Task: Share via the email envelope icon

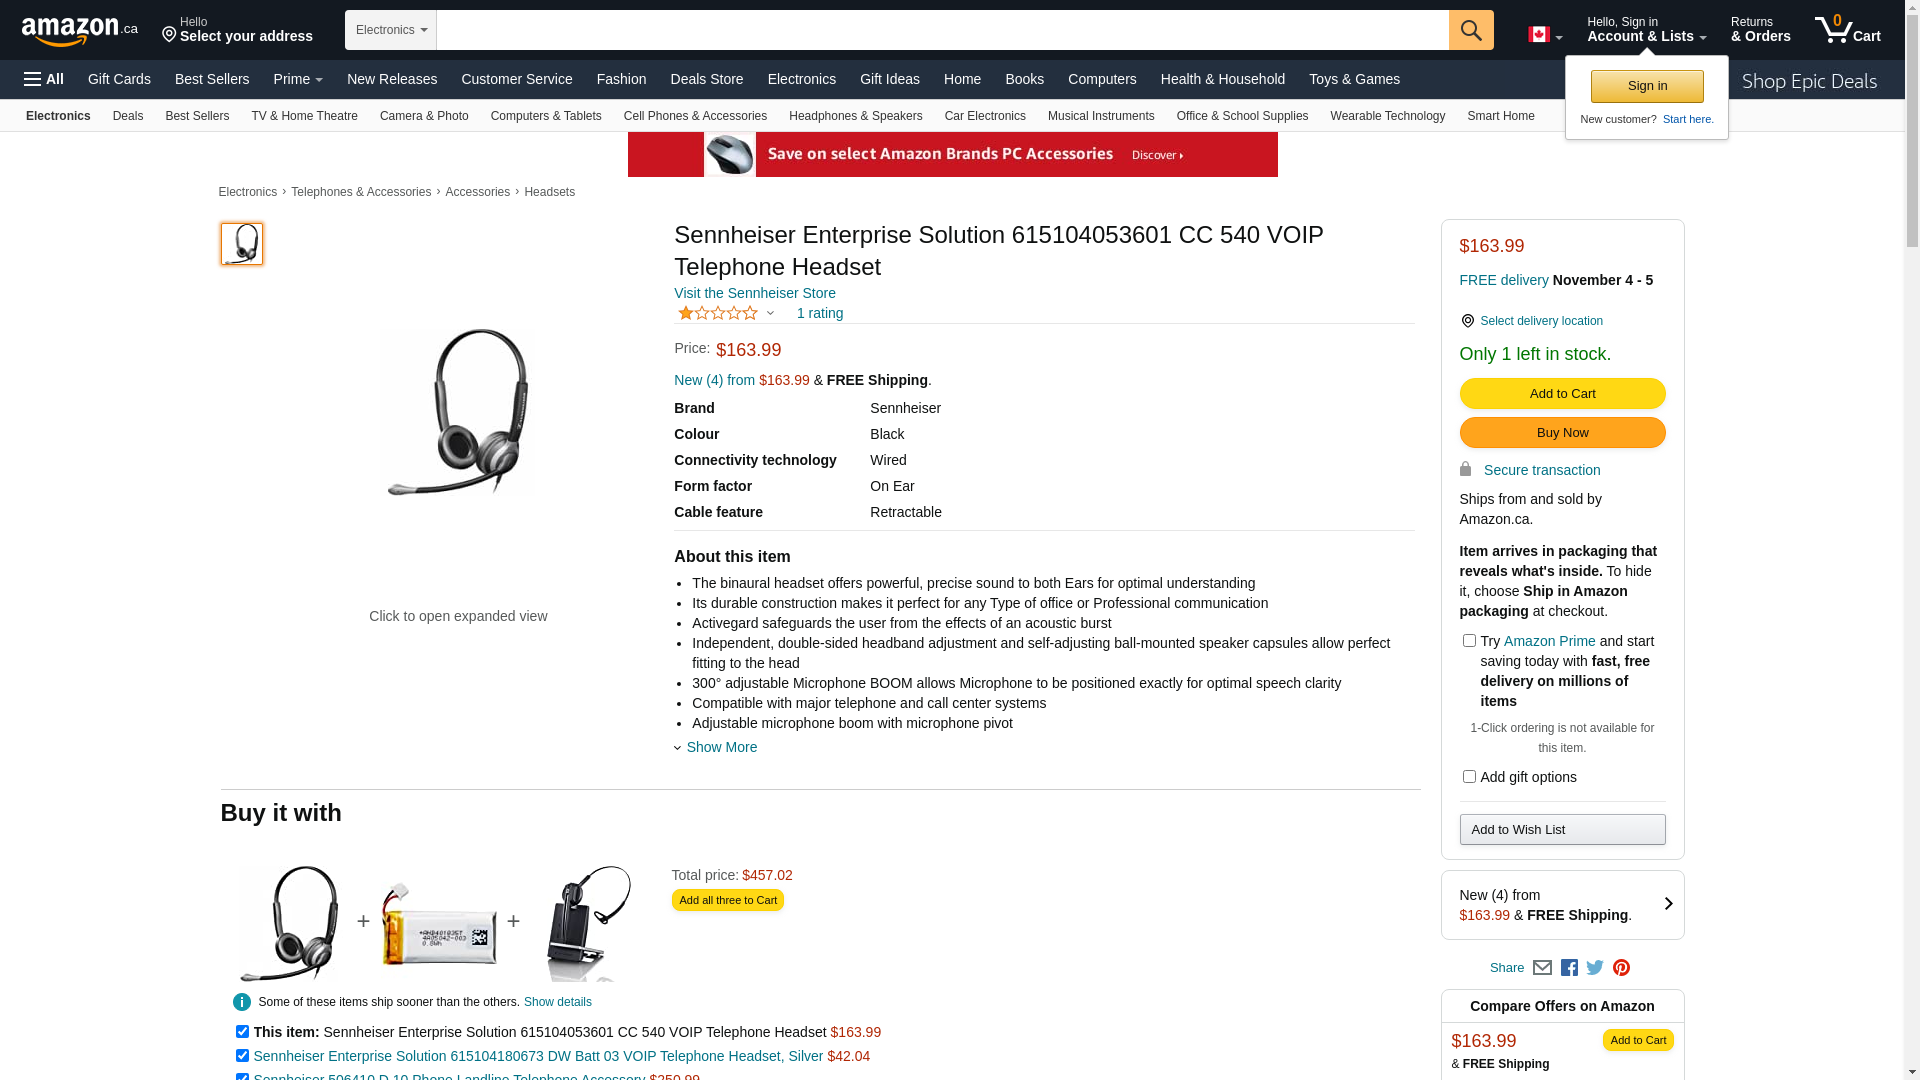Action: pyautogui.click(x=1542, y=968)
